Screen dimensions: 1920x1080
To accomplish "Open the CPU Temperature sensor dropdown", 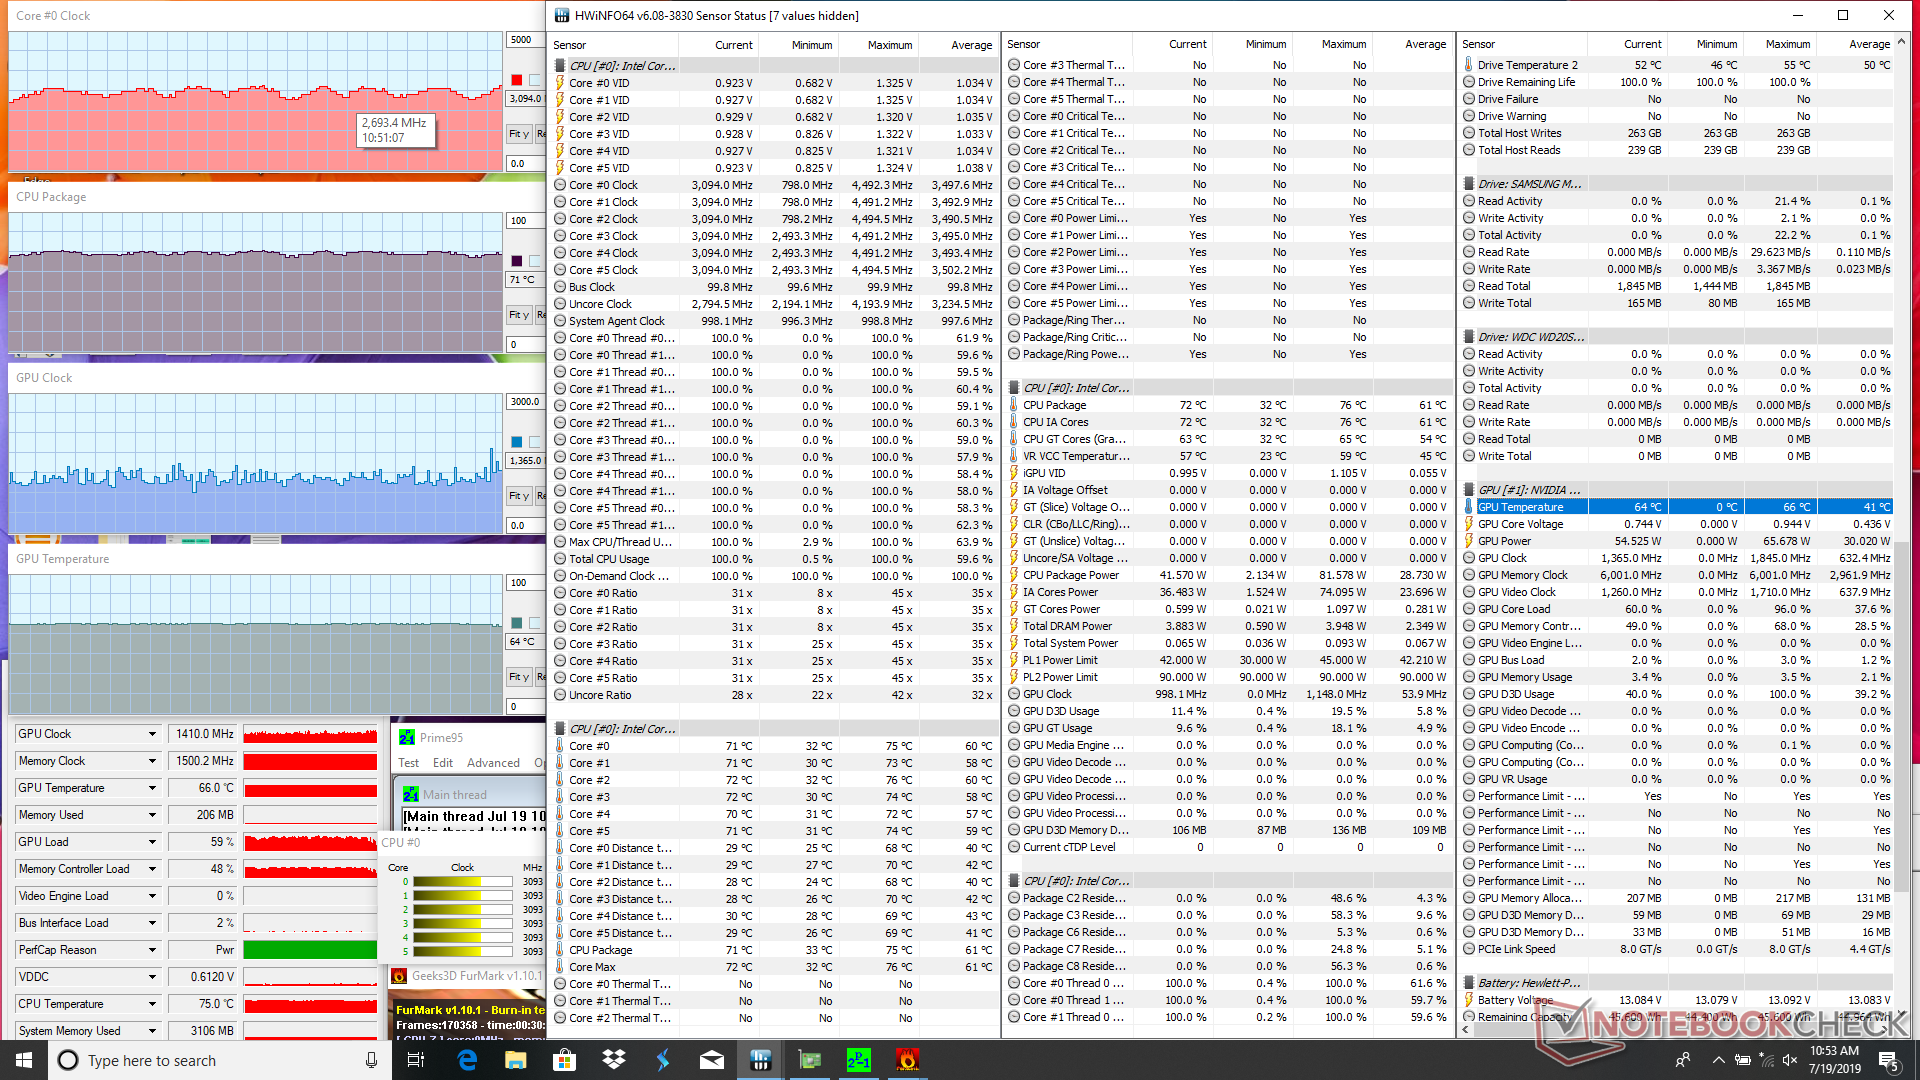I will [153, 1004].
